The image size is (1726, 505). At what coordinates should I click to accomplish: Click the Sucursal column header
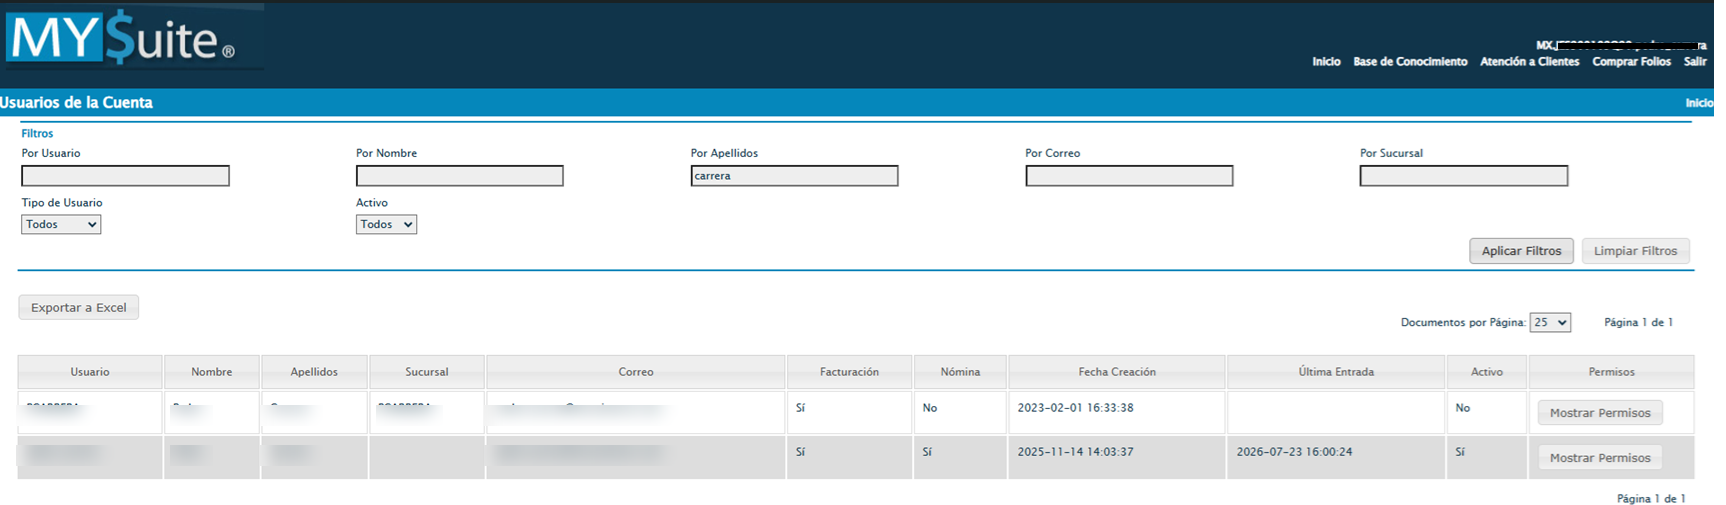pyautogui.click(x=427, y=372)
